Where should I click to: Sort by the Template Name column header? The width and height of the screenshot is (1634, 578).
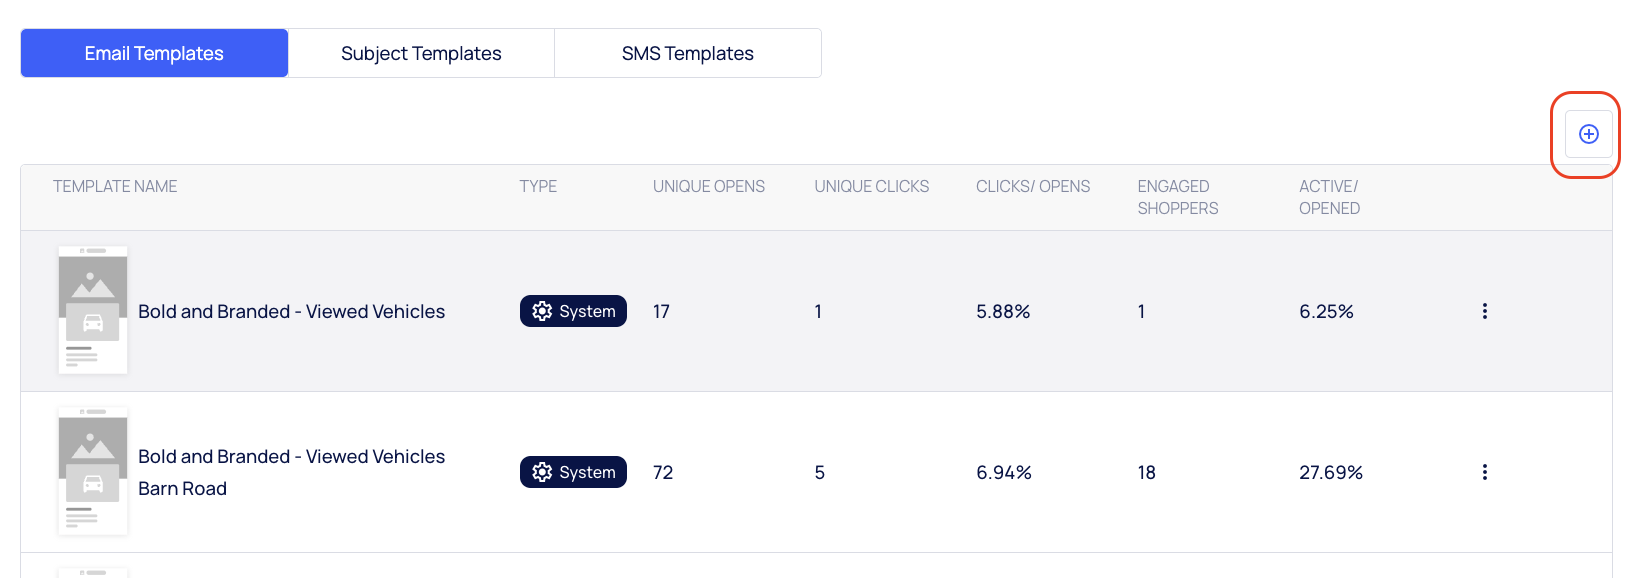(115, 187)
